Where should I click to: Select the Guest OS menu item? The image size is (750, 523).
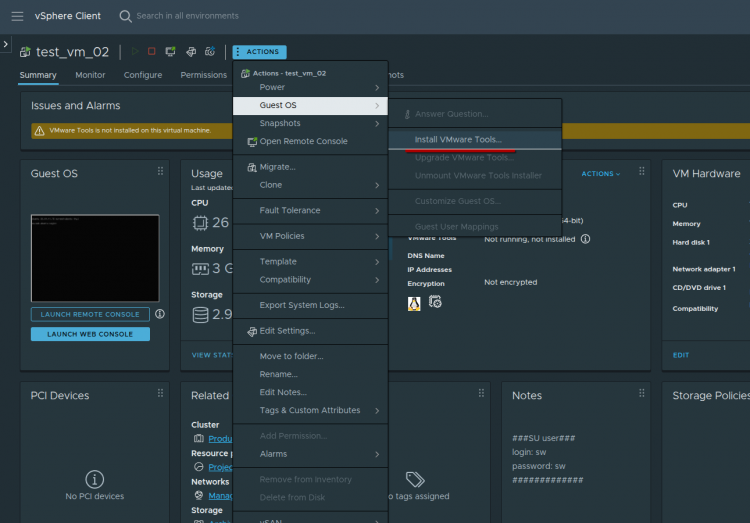(310, 105)
